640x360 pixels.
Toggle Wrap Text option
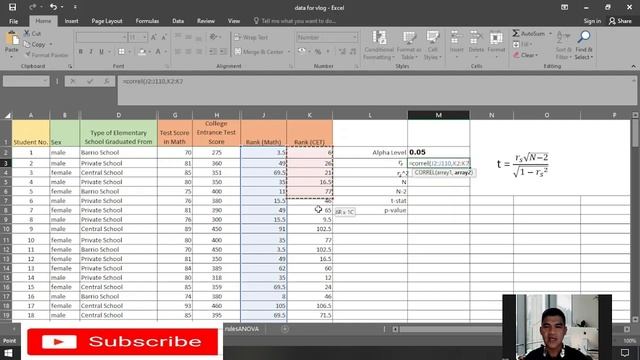coord(251,38)
